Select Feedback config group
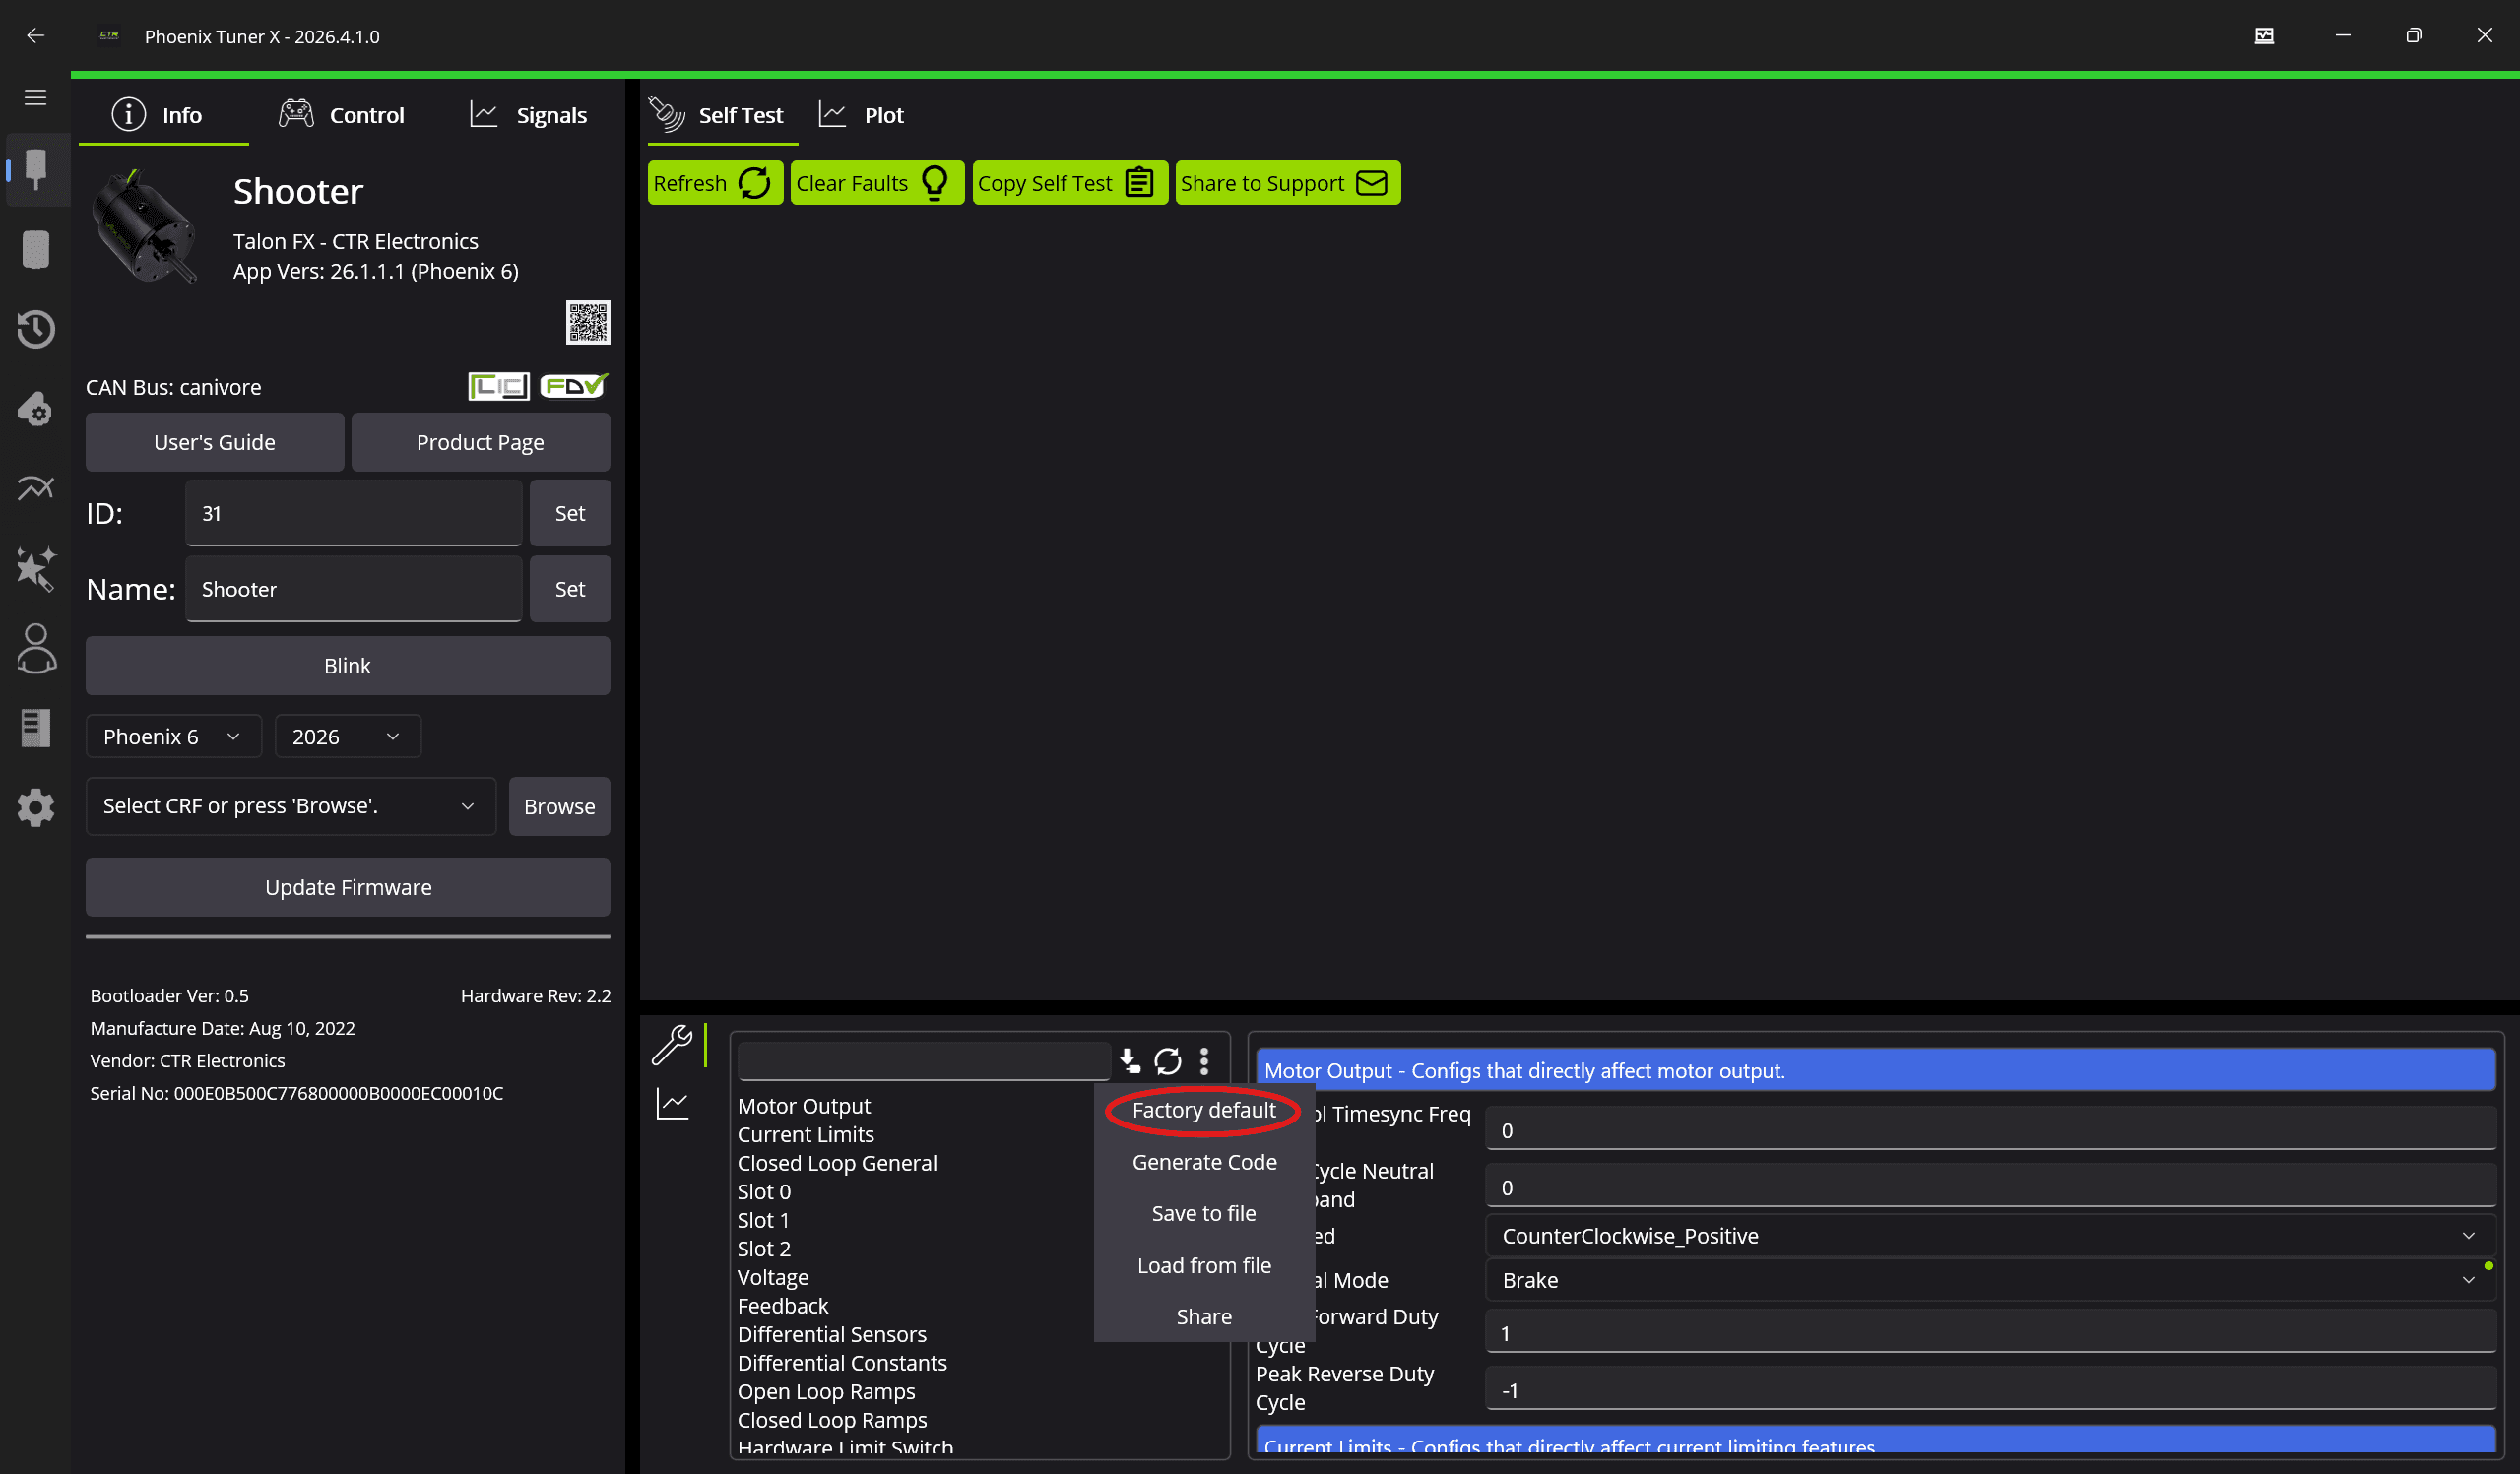2520x1474 pixels. tap(783, 1306)
